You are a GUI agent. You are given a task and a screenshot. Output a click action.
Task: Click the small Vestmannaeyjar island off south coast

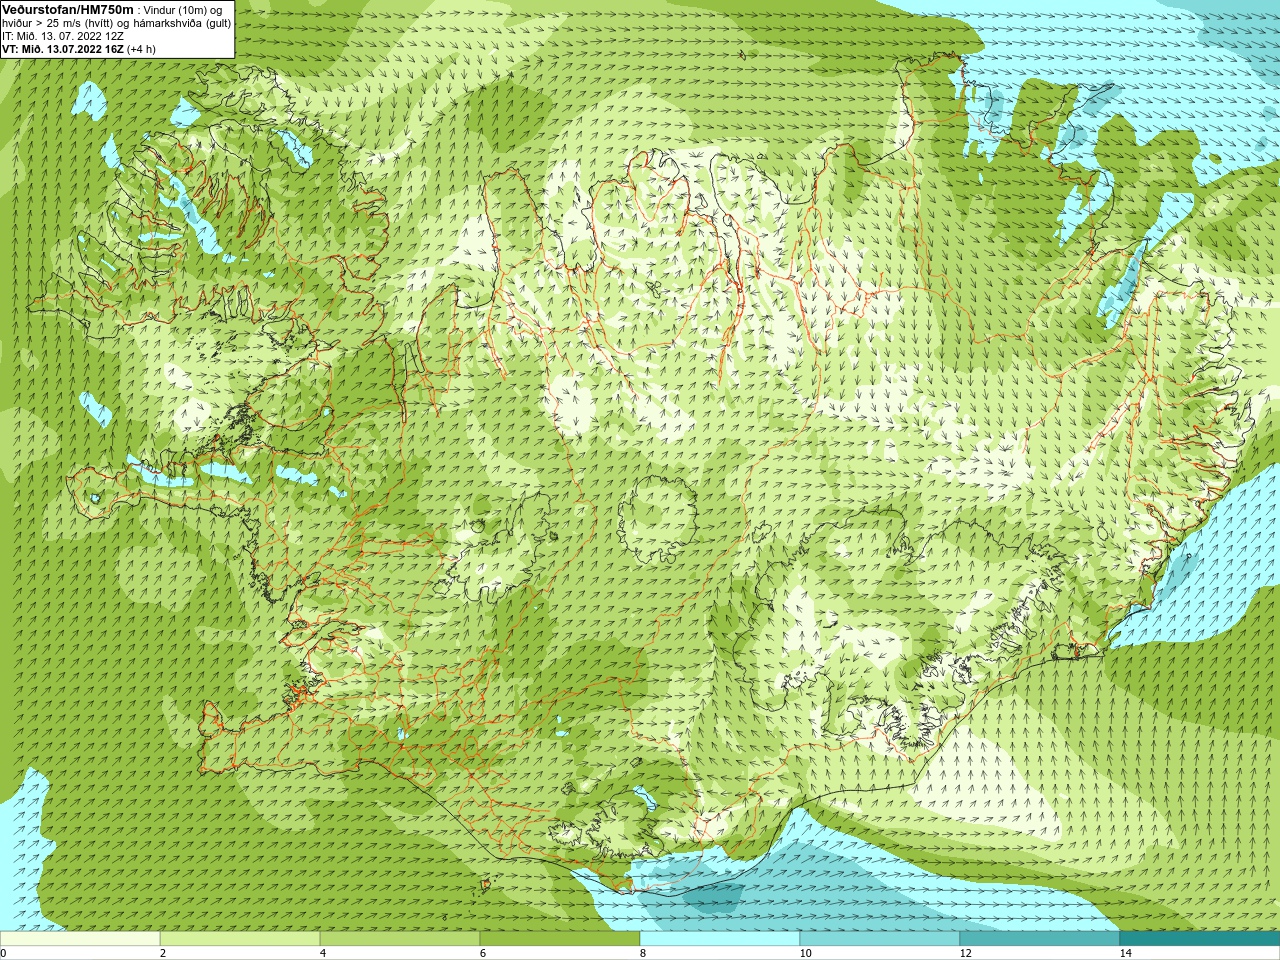[x=487, y=884]
